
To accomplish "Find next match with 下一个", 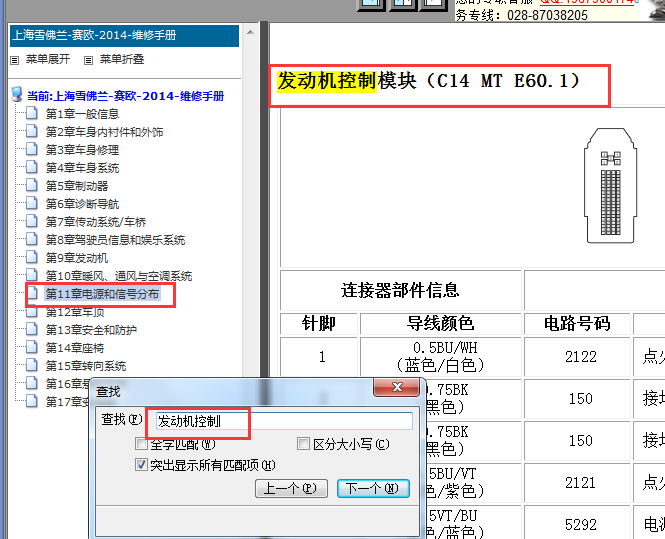I will (373, 489).
